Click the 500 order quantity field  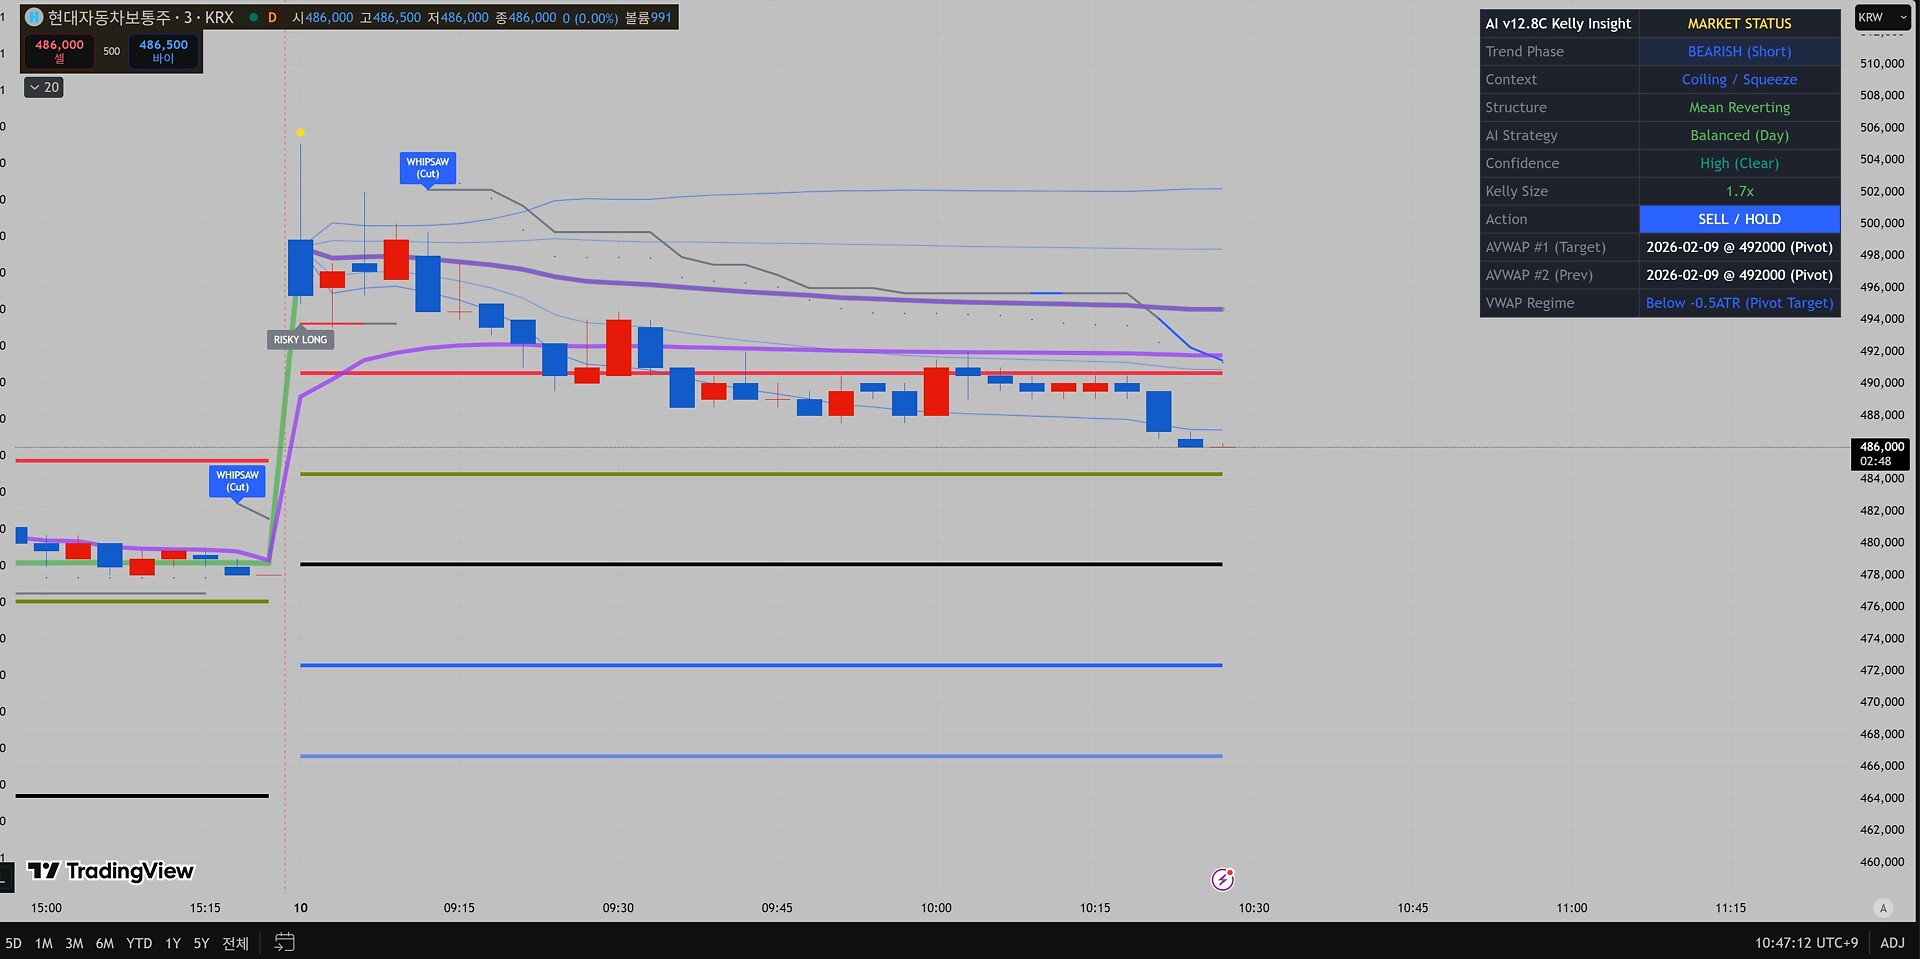[x=111, y=51]
